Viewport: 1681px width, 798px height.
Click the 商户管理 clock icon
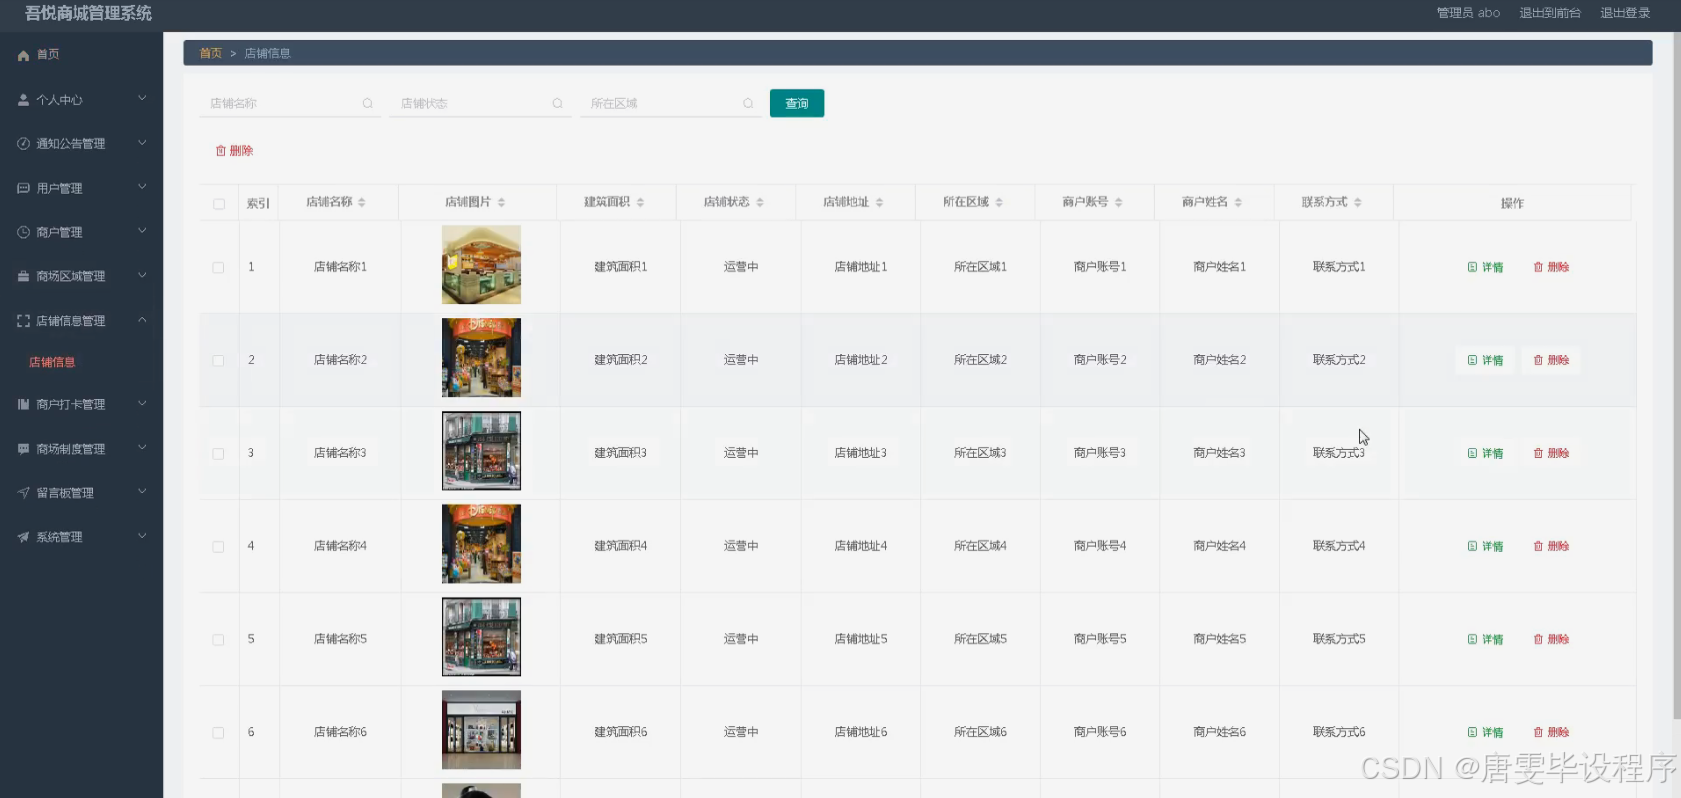point(23,232)
